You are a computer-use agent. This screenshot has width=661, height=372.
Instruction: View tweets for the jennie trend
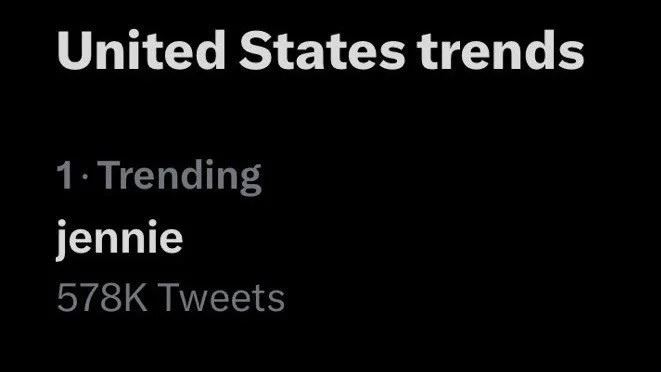[x=171, y=298]
